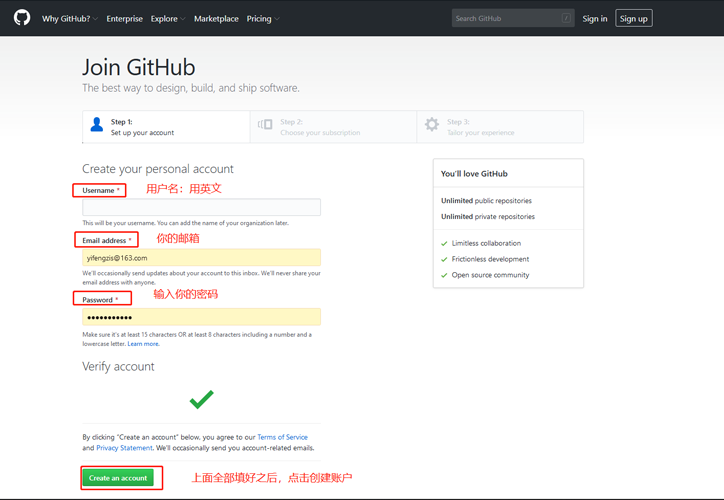Click the Sign in link
The image size is (724, 500).
pyautogui.click(x=595, y=18)
